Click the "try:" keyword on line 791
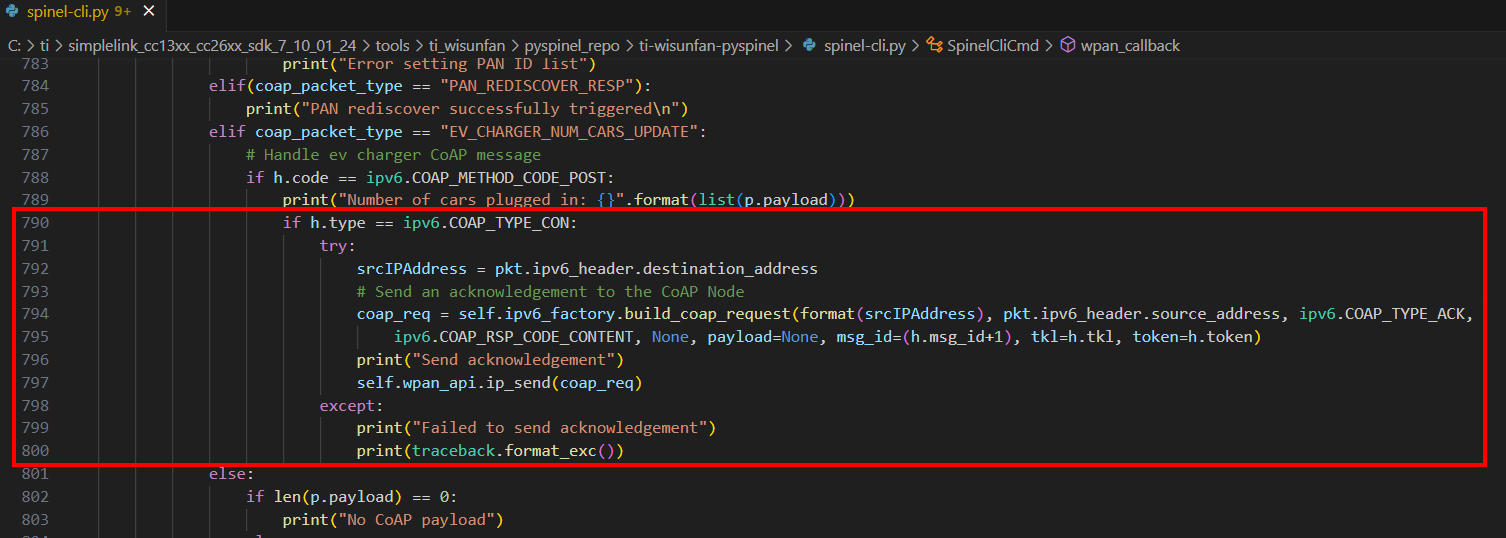 pyautogui.click(x=337, y=245)
